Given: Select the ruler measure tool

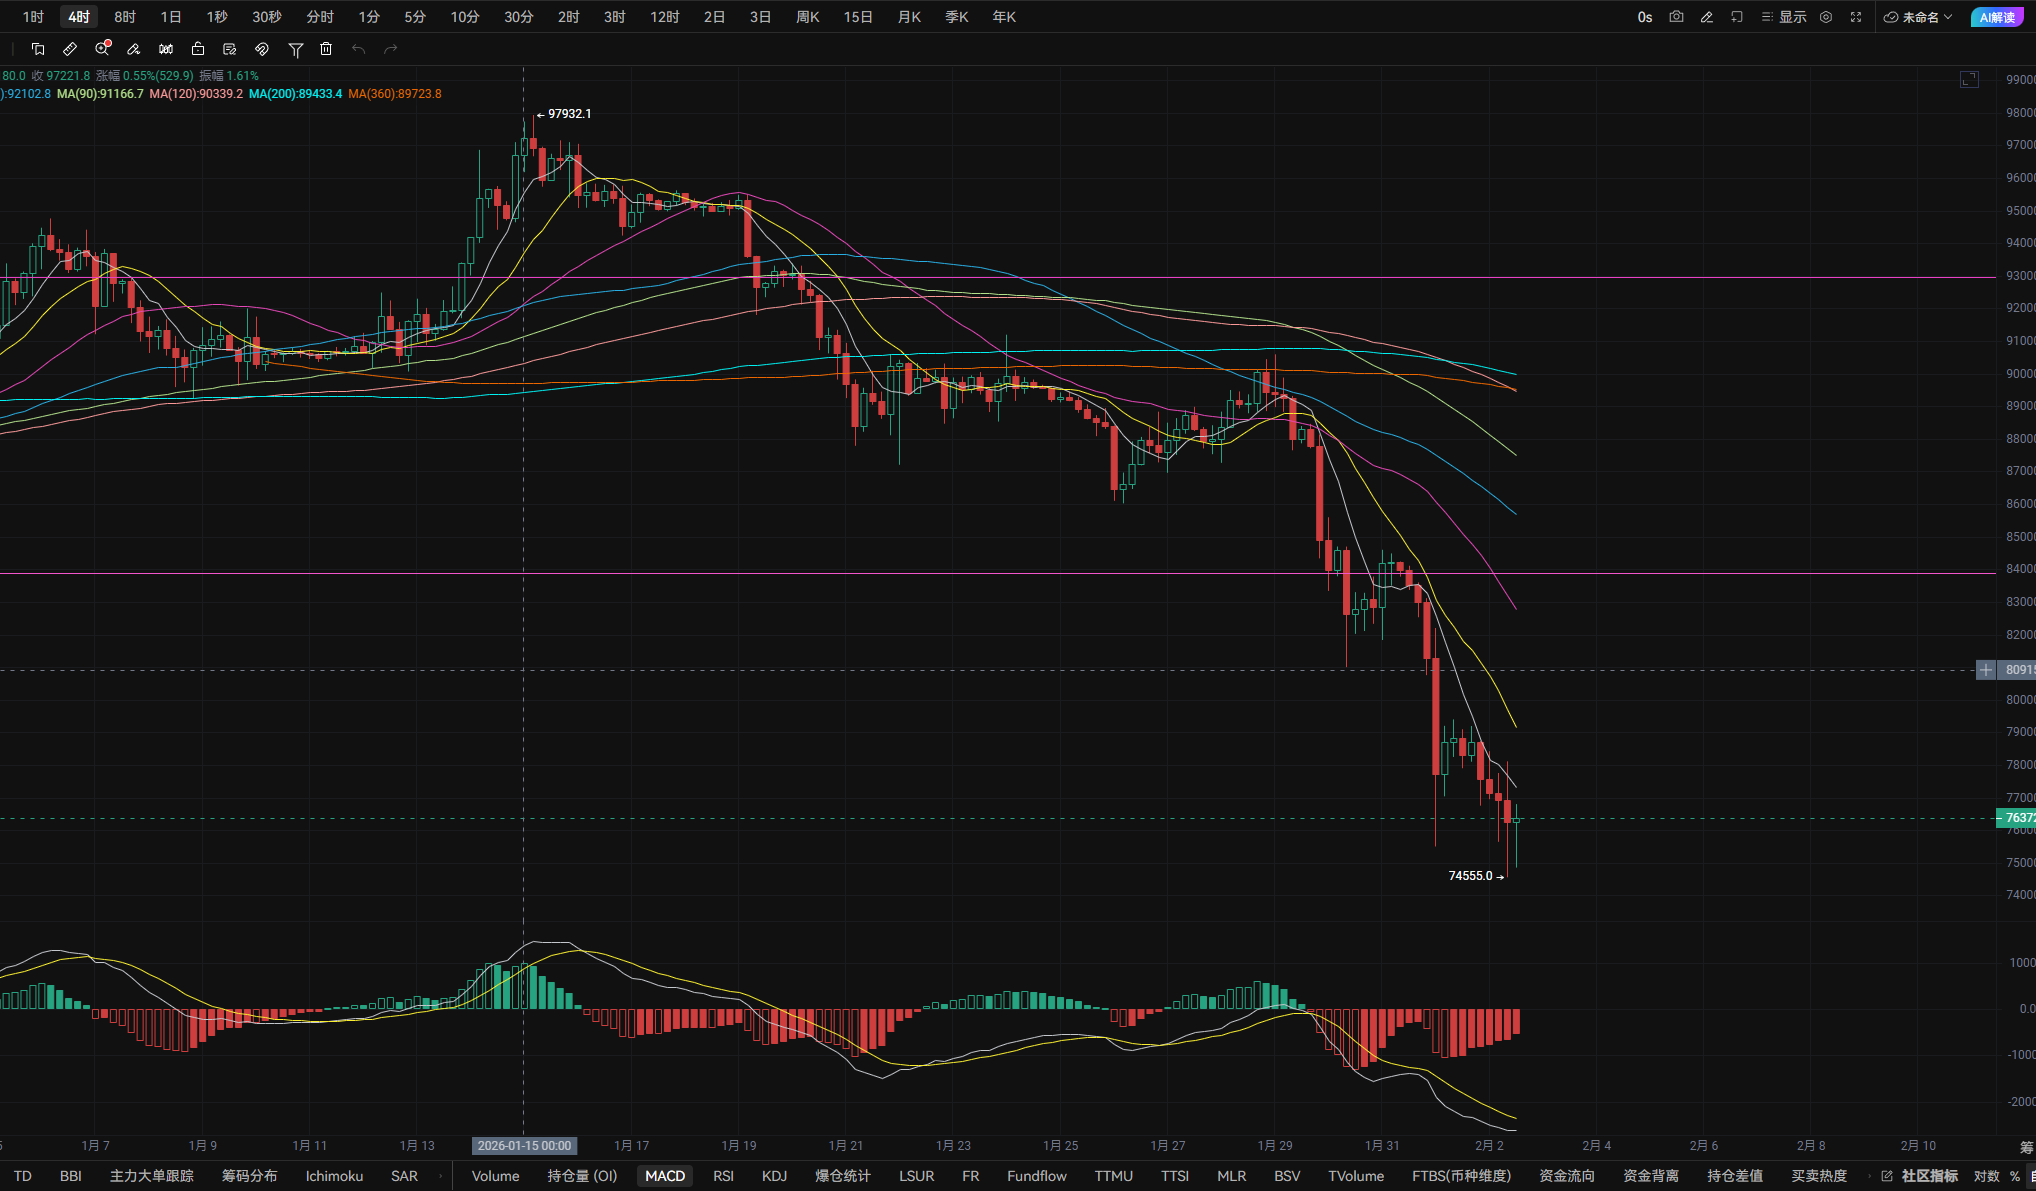Looking at the screenshot, I should pos(70,49).
